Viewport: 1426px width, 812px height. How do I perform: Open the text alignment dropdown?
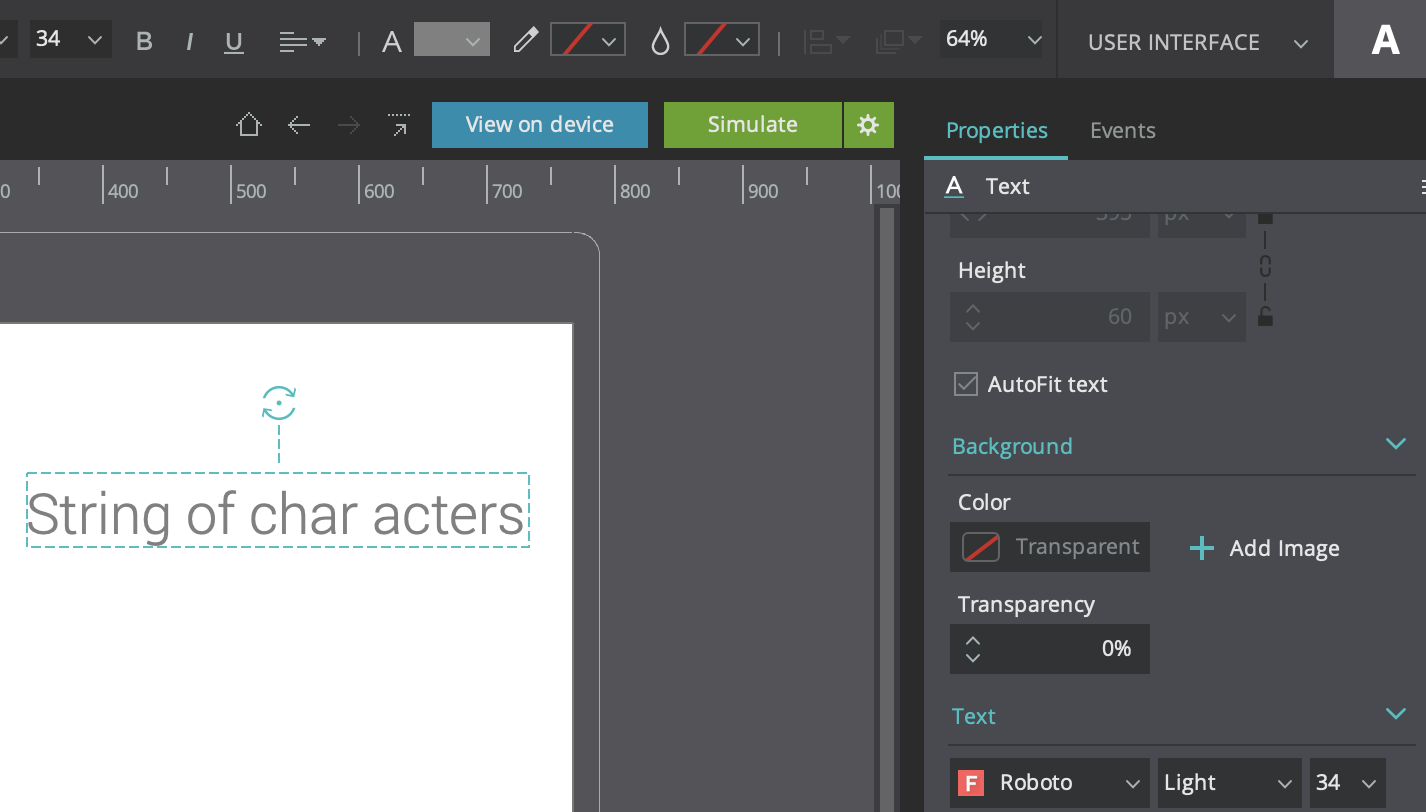303,41
